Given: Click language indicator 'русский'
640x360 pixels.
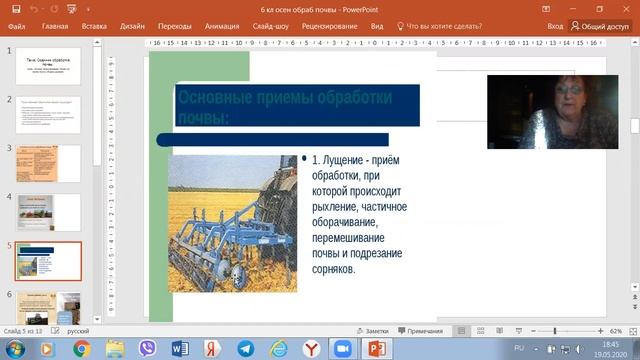Looking at the screenshot, I should (x=78, y=331).
